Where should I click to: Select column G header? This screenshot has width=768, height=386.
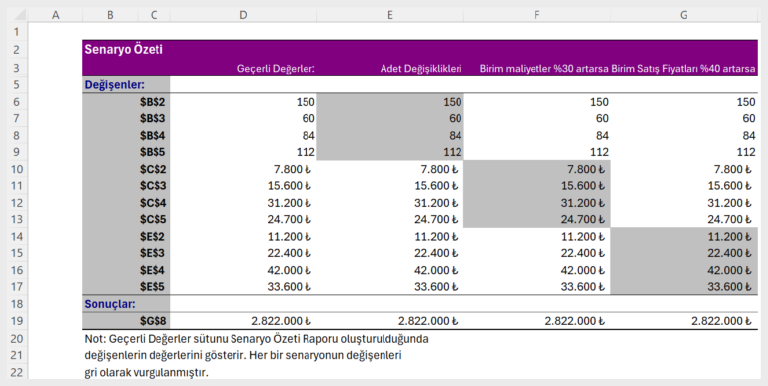(684, 15)
